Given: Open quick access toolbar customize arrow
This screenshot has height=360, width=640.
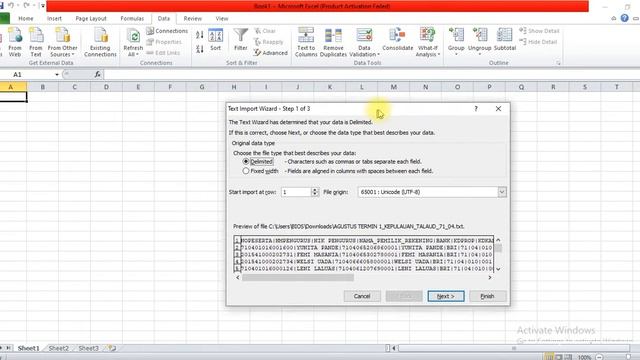Looking at the screenshot, I should tap(42, 6).
